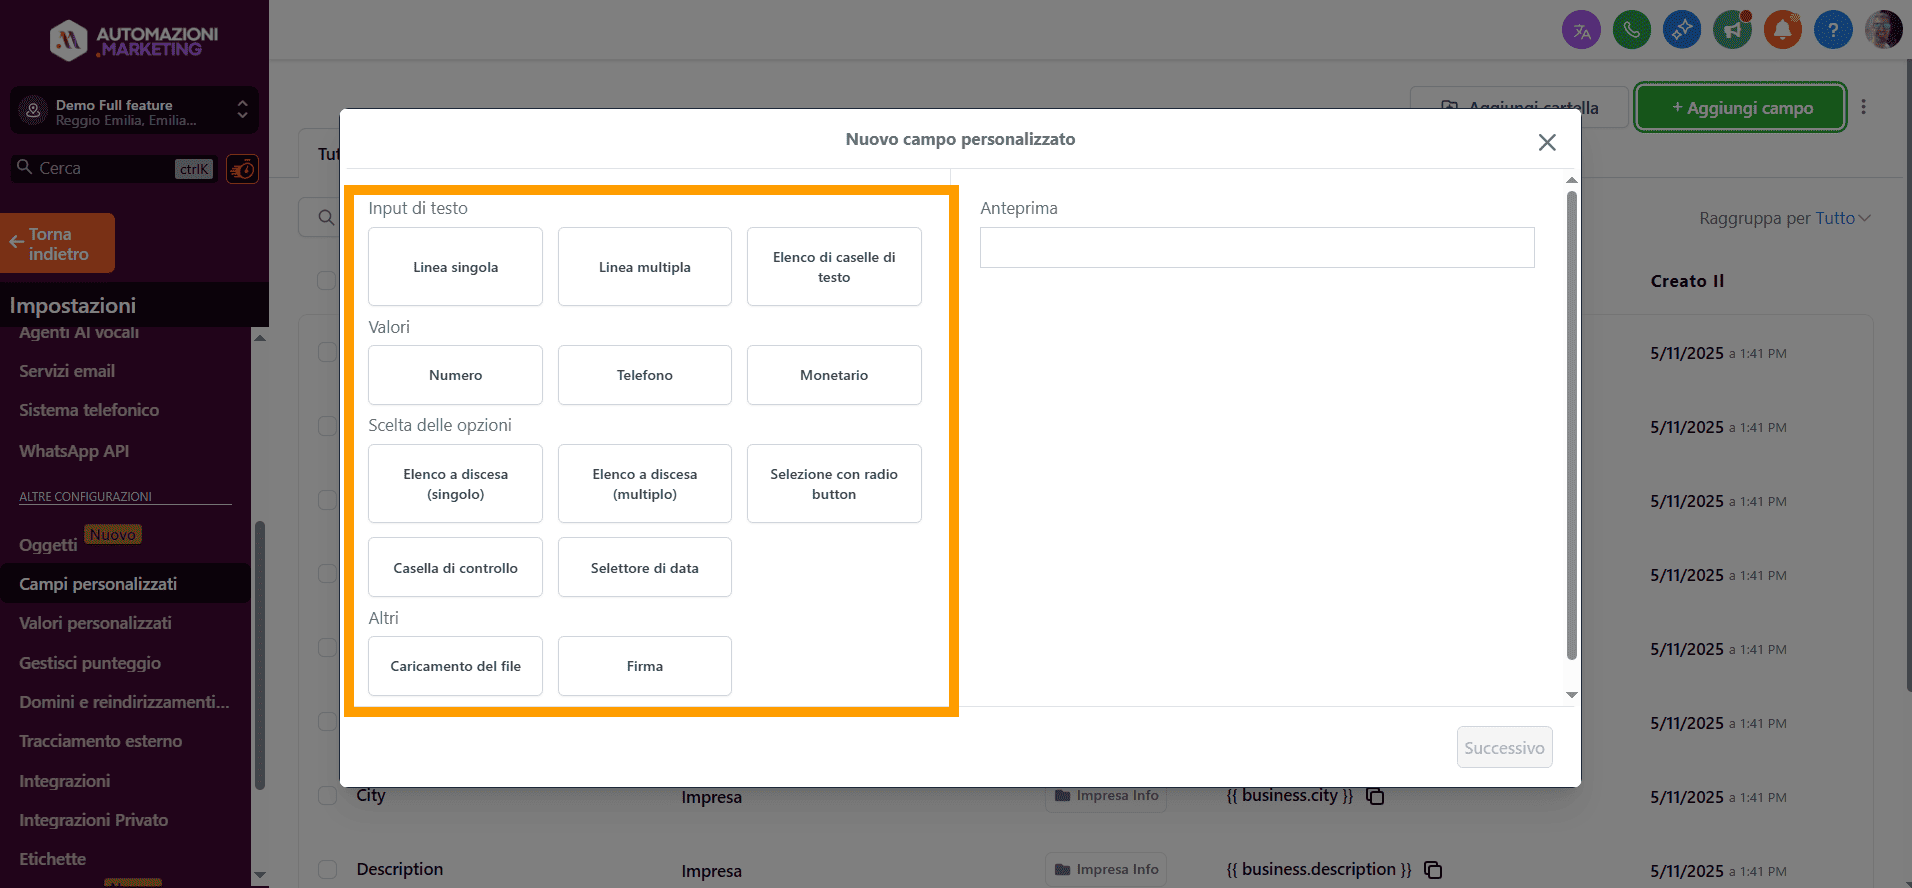
Task: Select Firma field type
Action: [645, 666]
